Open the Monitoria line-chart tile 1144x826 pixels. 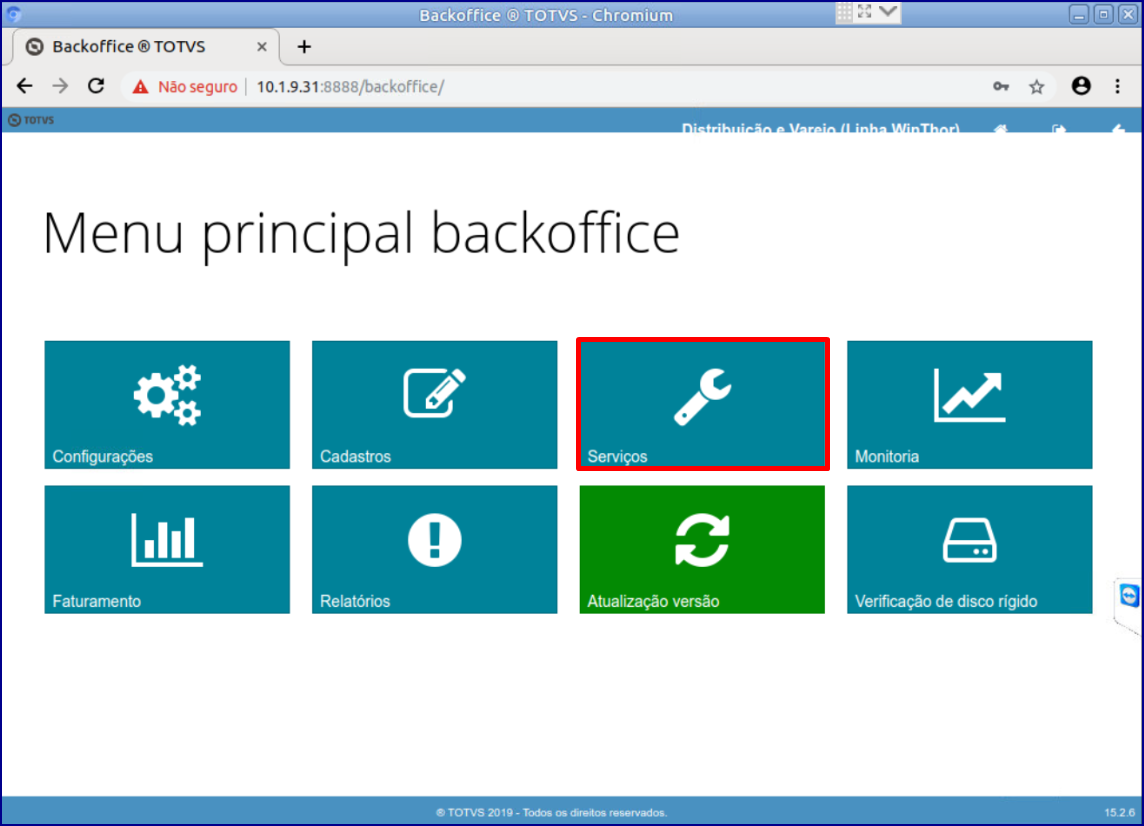pyautogui.click(x=970, y=405)
